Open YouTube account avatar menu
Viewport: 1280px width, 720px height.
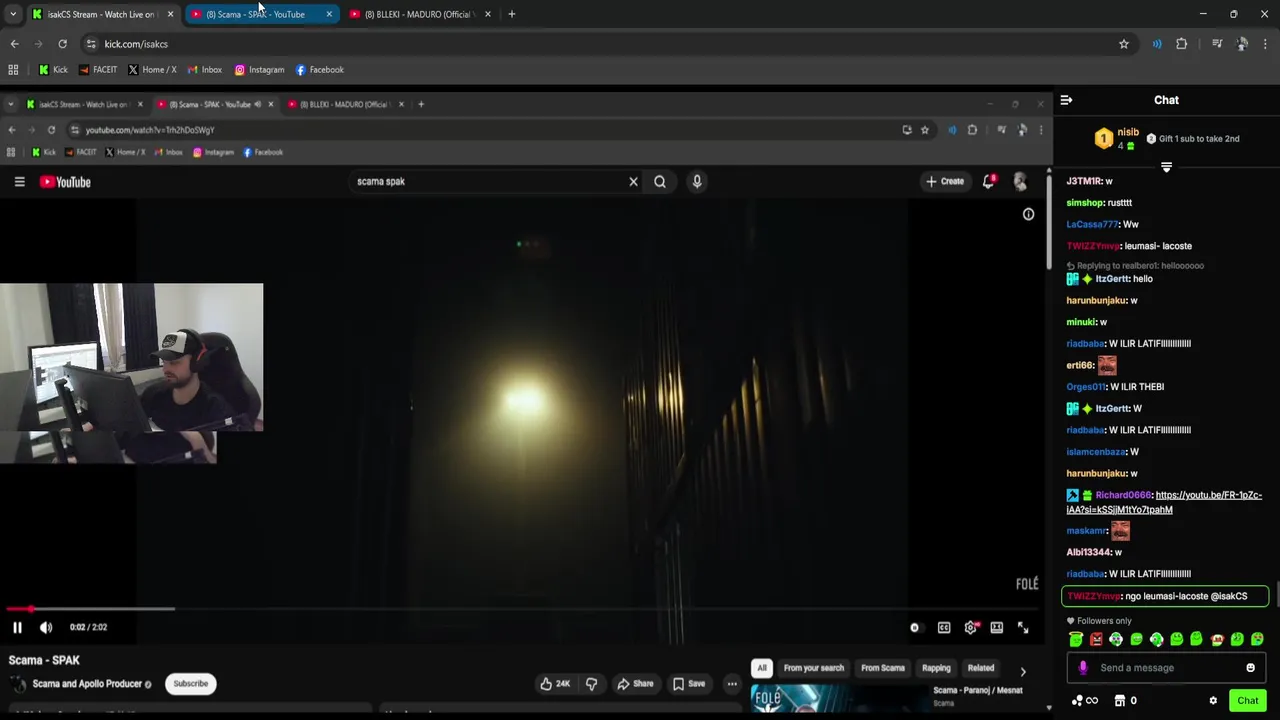pyautogui.click(x=1020, y=181)
